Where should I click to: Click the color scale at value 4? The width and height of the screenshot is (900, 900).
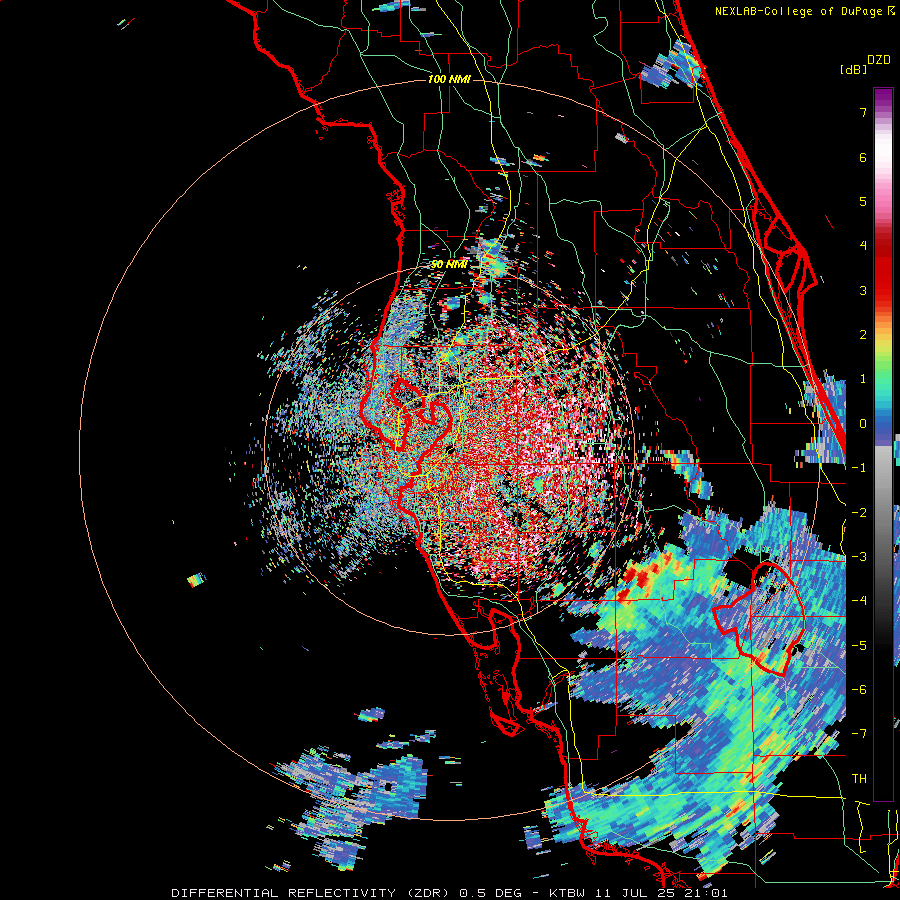pyautogui.click(x=883, y=245)
